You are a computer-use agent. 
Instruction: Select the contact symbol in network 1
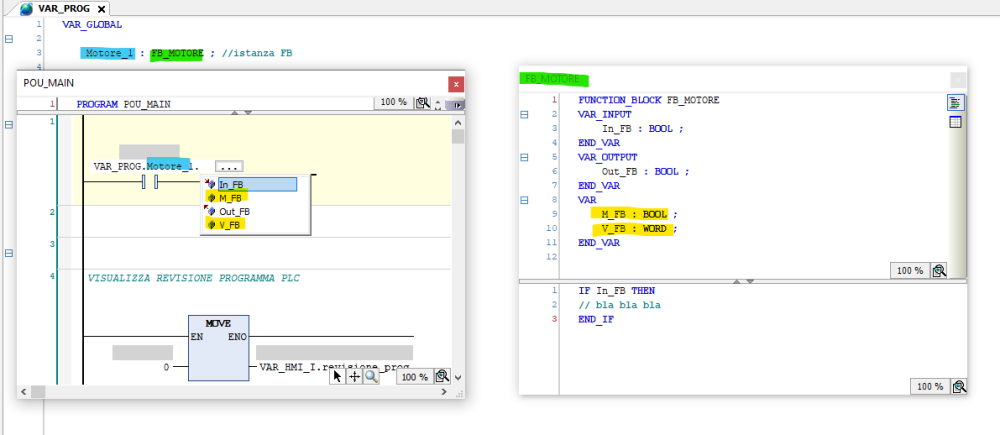coord(150,183)
